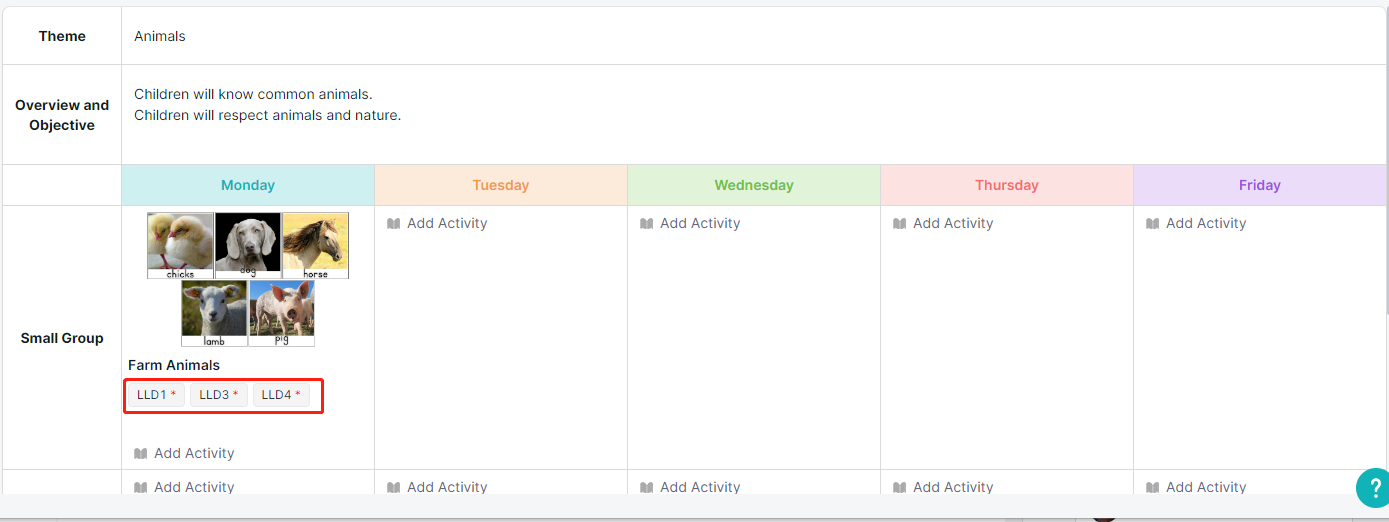Open the teal help question mark icon
Viewport: 1389px width, 522px height.
coord(1371,488)
